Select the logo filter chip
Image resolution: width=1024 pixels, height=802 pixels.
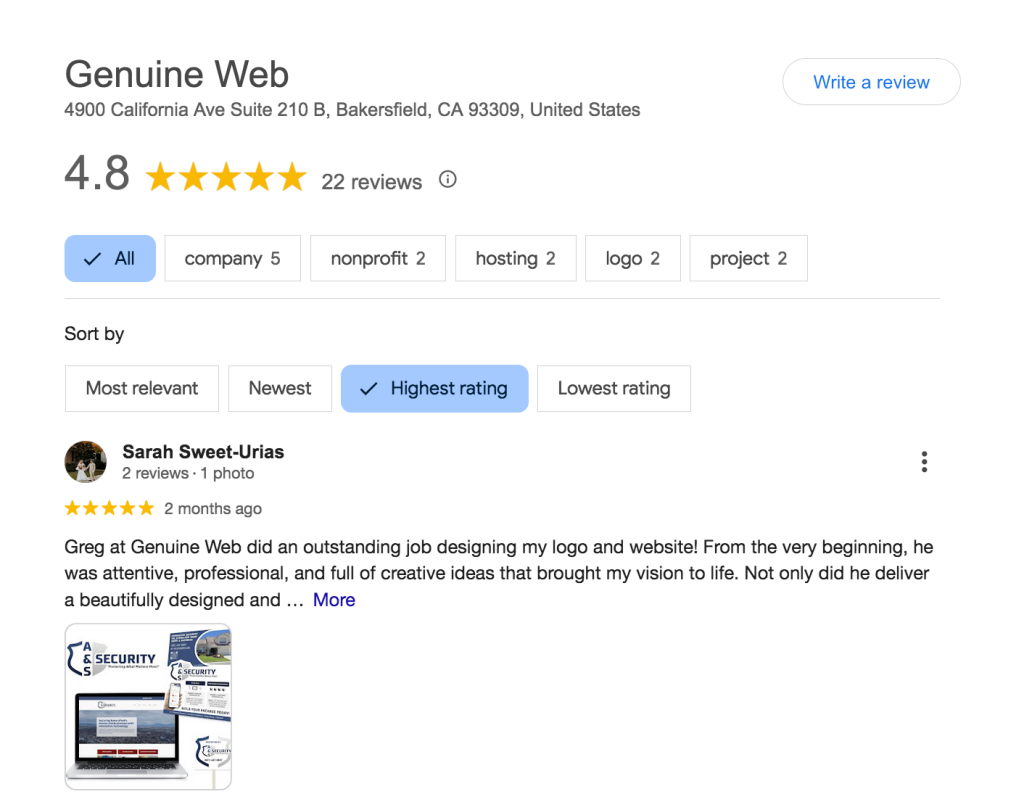click(x=632, y=258)
